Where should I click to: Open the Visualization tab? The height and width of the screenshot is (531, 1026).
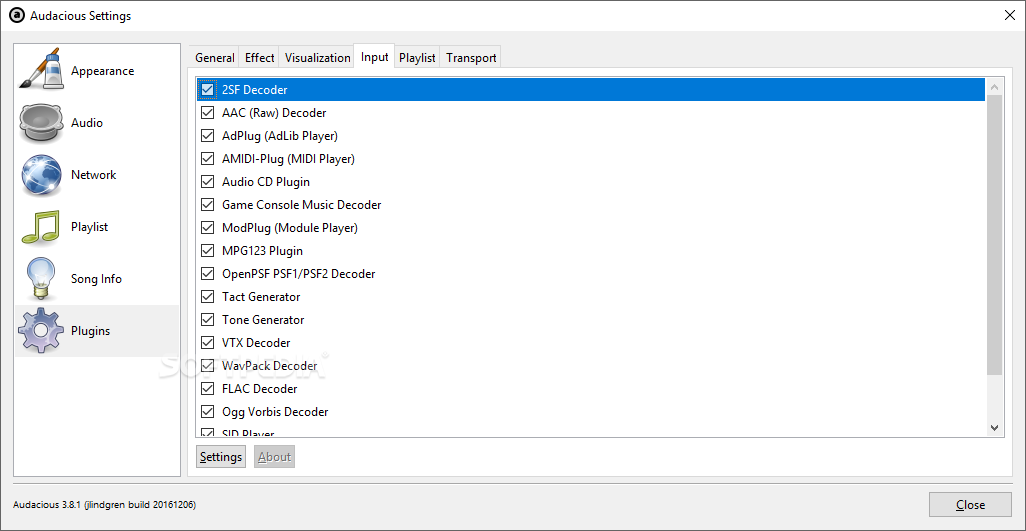(317, 58)
